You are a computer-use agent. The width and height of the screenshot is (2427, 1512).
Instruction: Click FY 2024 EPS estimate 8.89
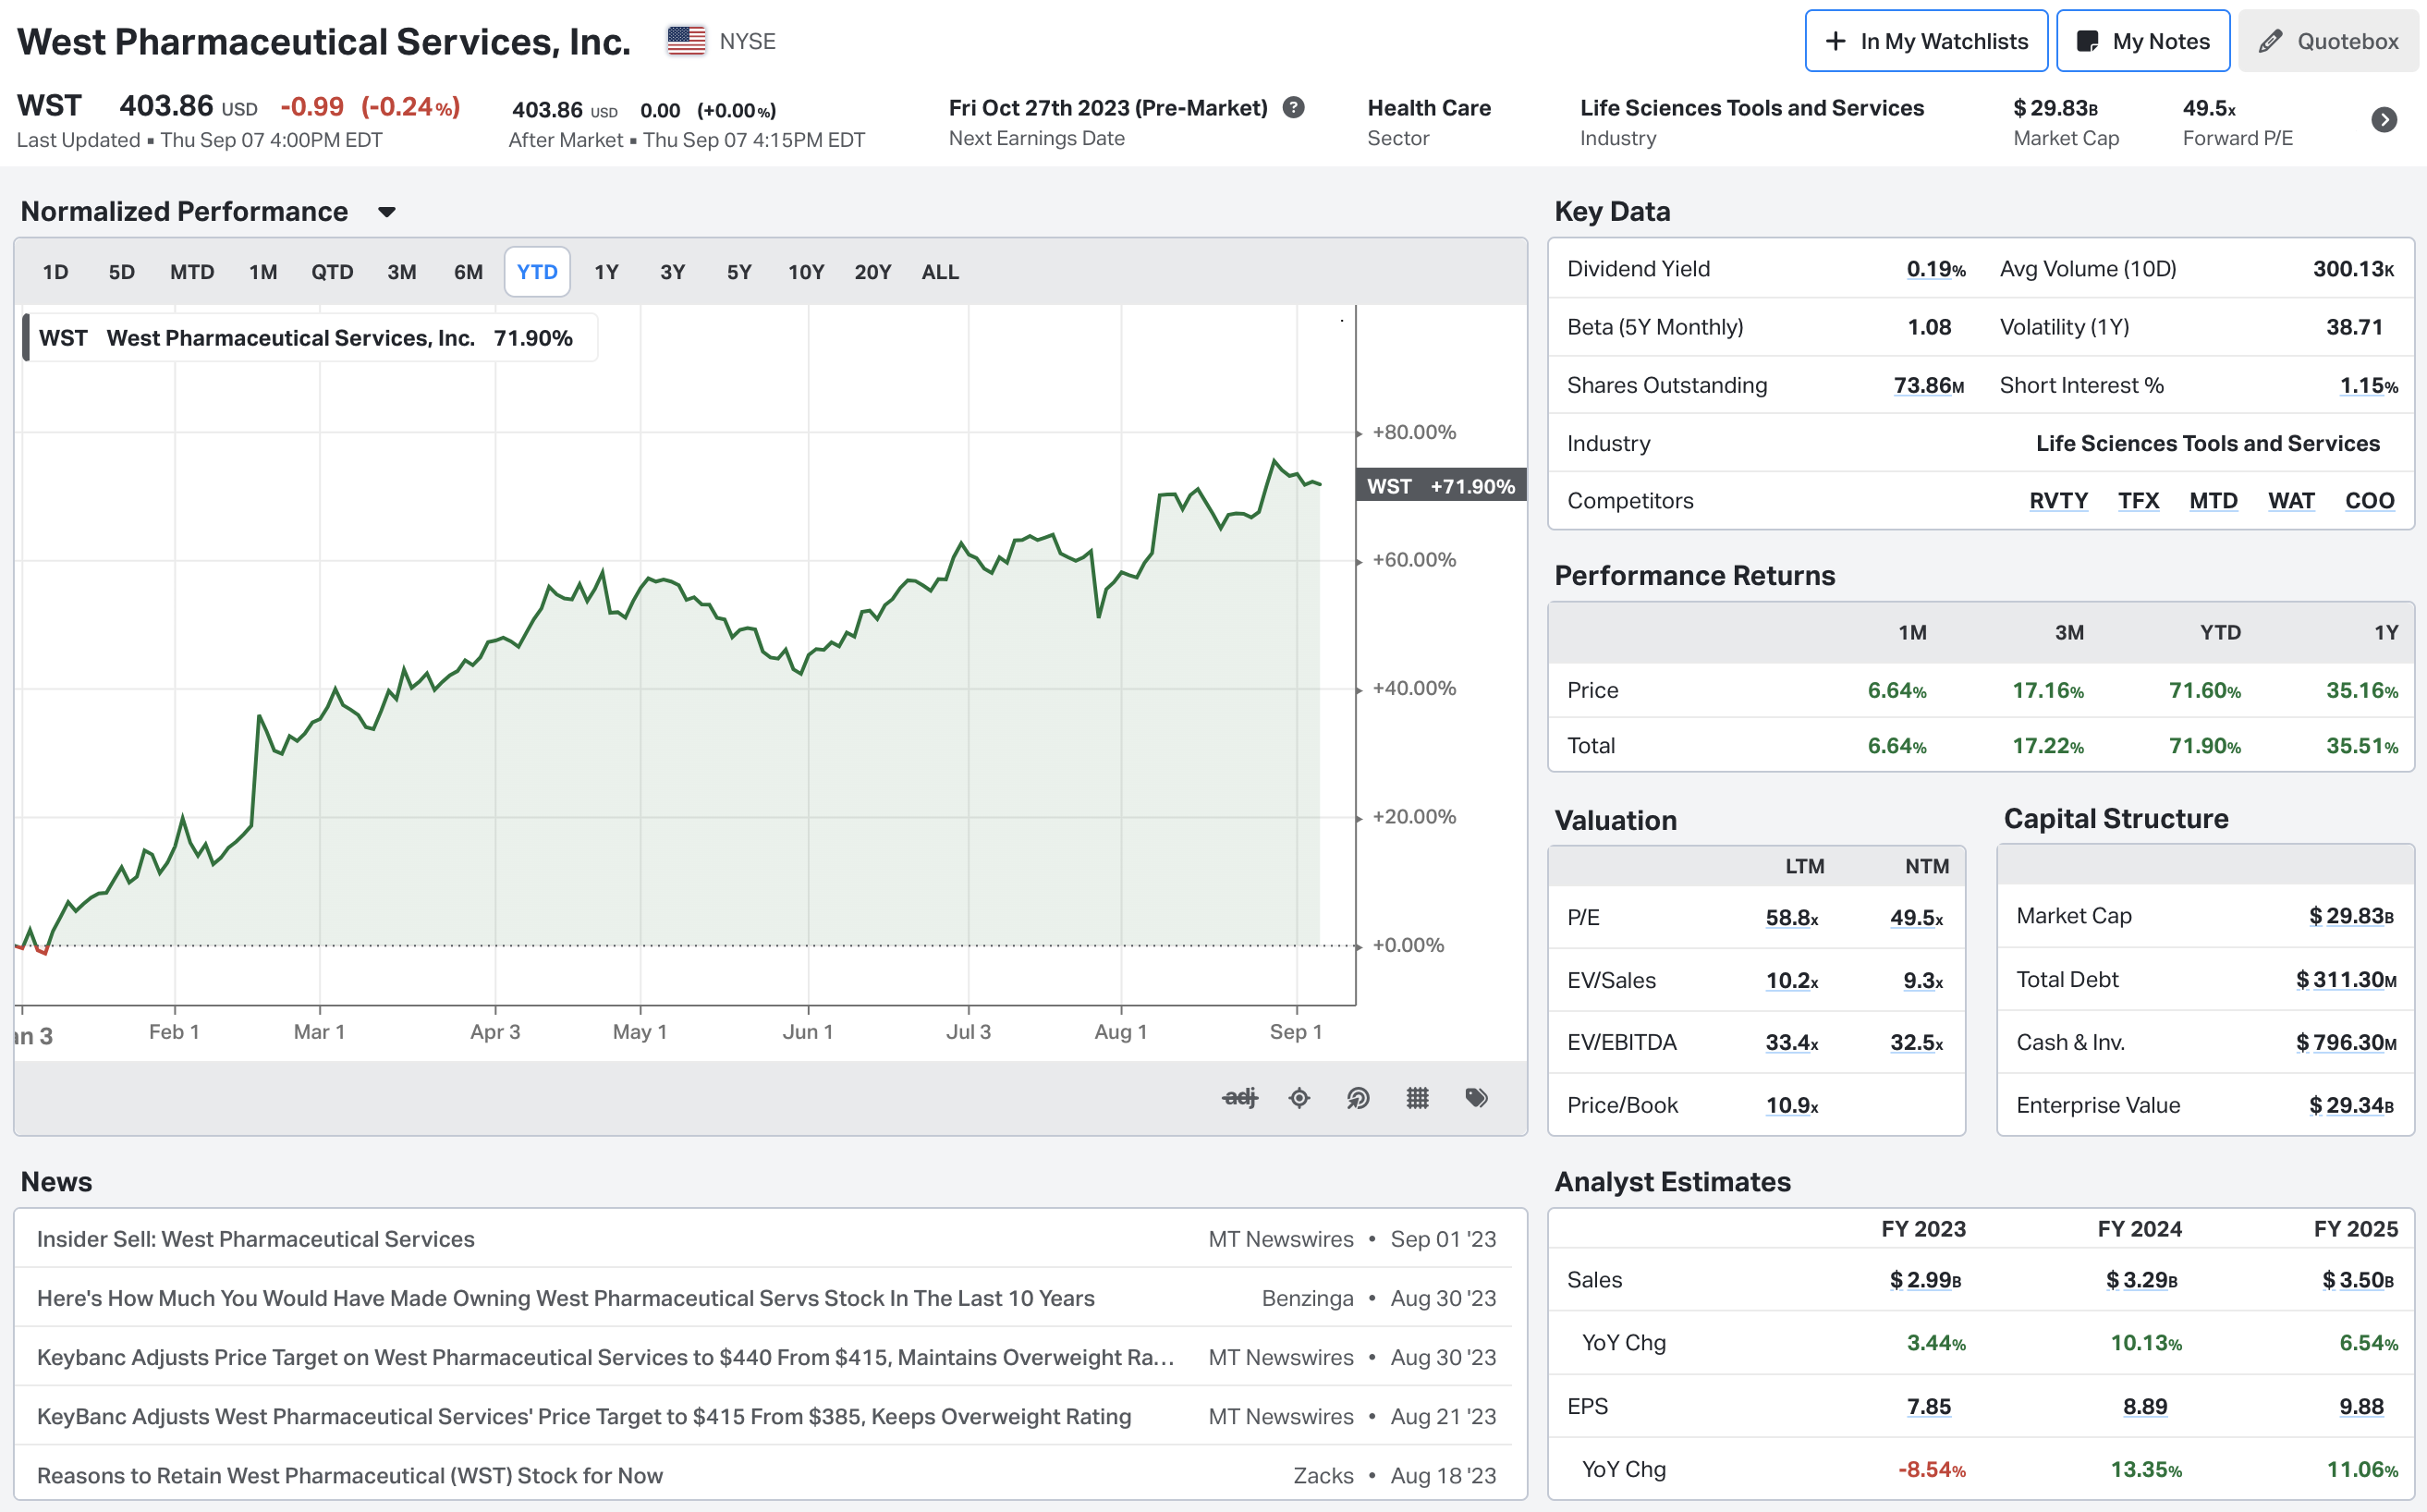pyautogui.click(x=2145, y=1407)
